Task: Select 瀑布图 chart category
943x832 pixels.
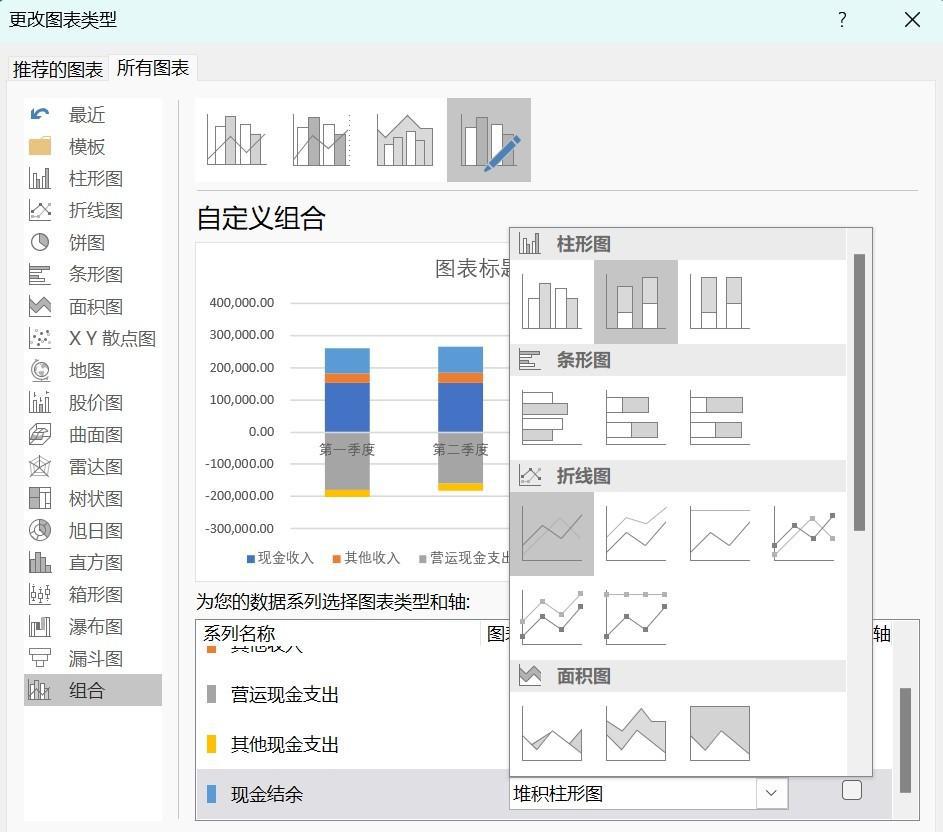Action: (93, 626)
